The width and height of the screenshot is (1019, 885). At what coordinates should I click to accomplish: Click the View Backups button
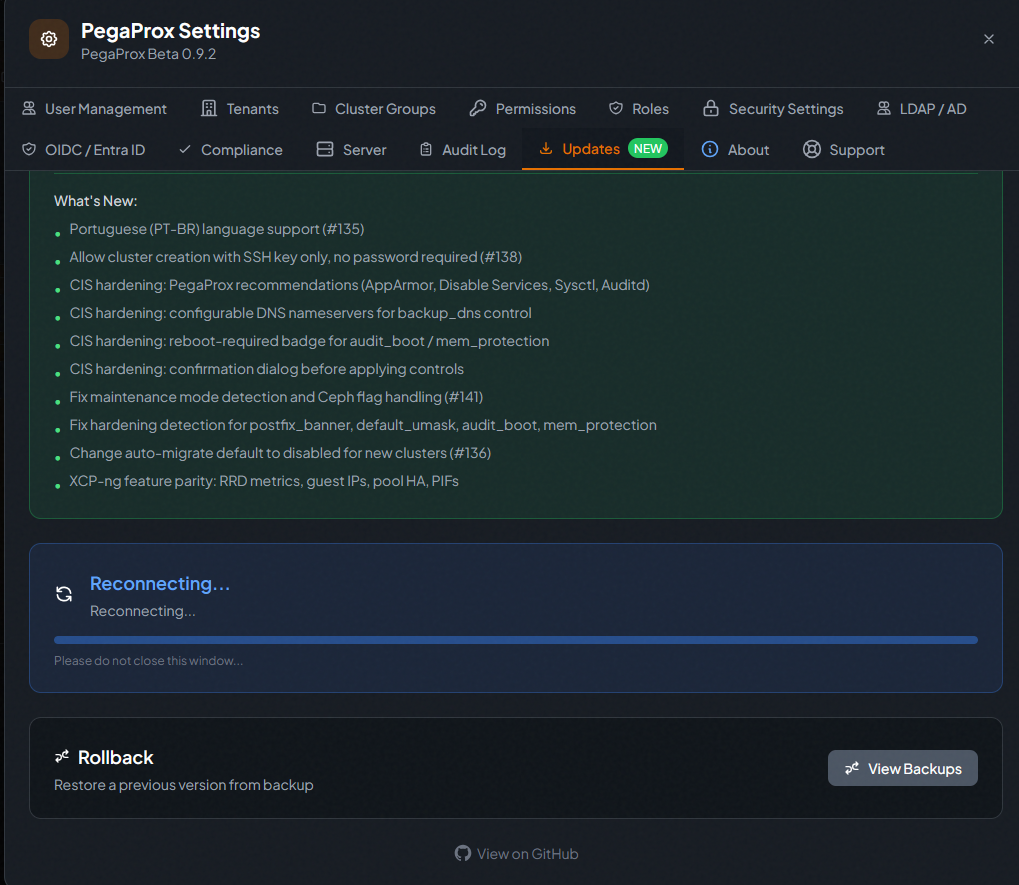(x=903, y=768)
